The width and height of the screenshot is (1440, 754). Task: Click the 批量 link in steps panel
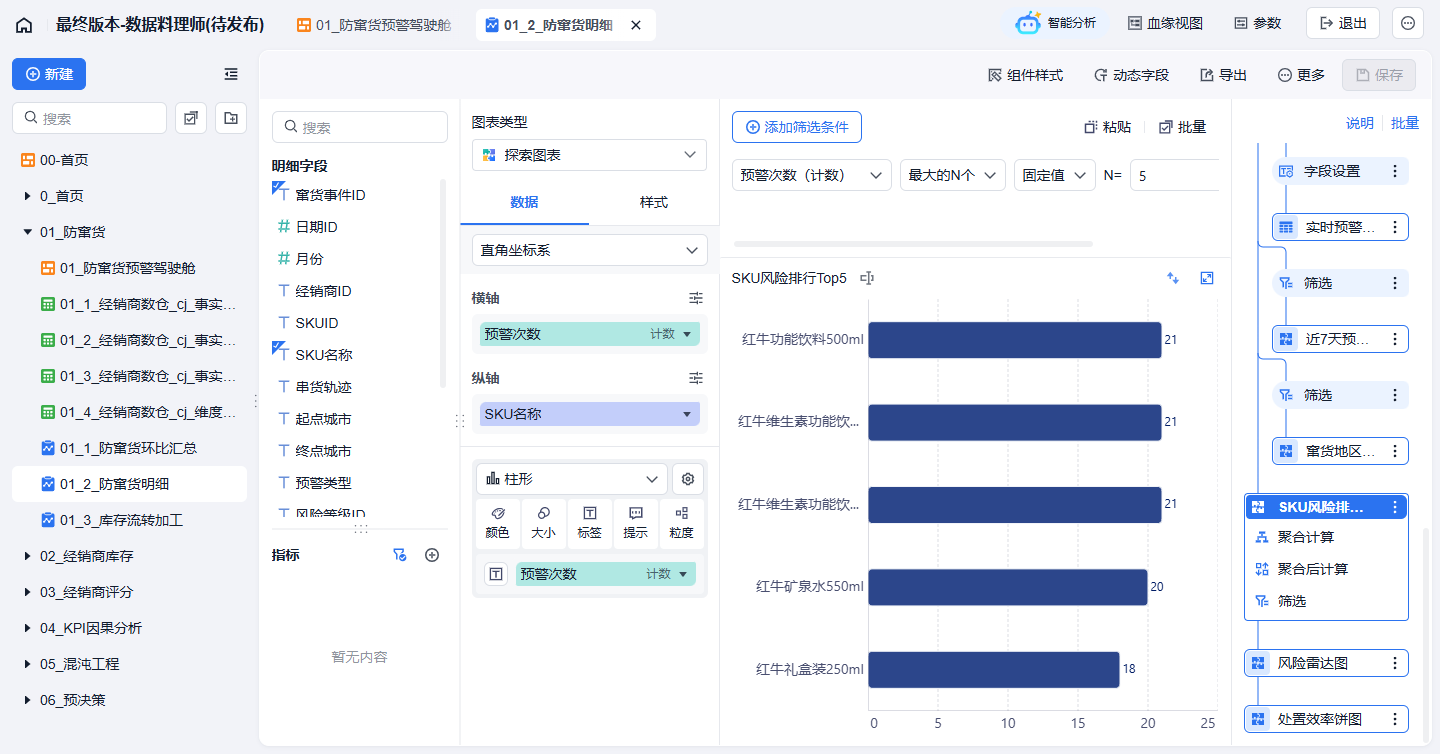click(1405, 123)
